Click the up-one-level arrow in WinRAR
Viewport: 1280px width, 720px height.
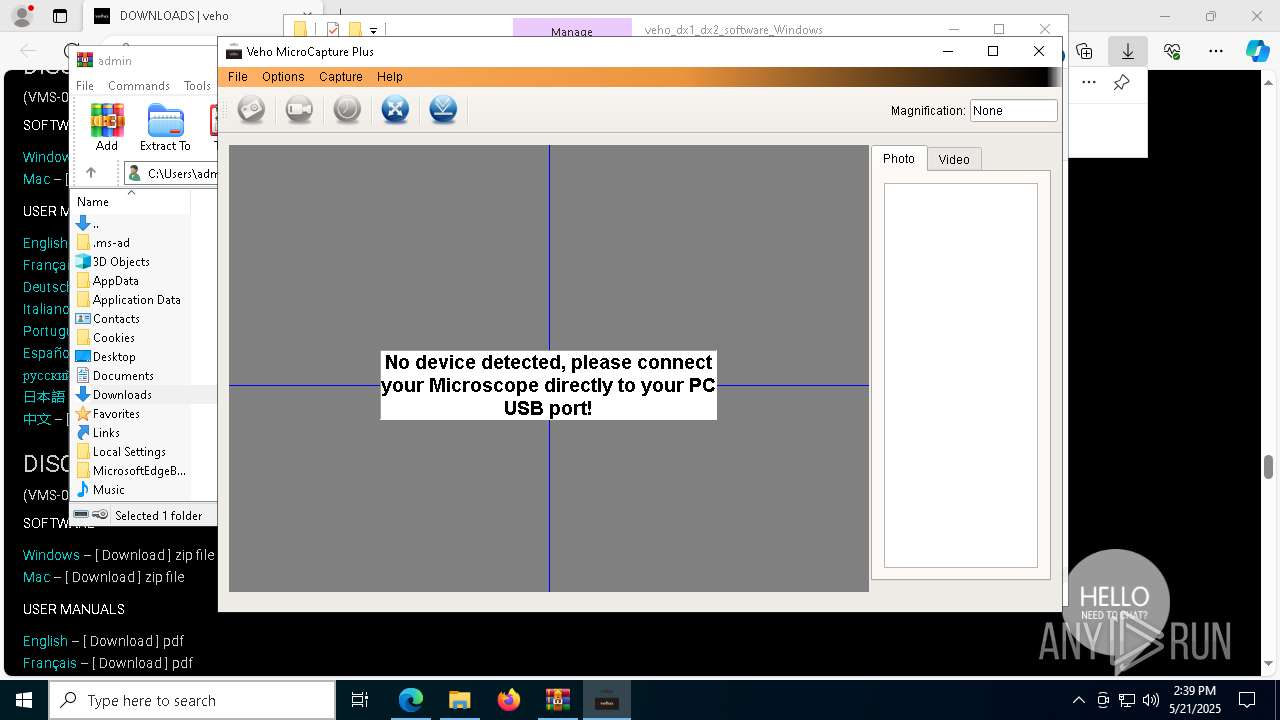pyautogui.click(x=90, y=173)
